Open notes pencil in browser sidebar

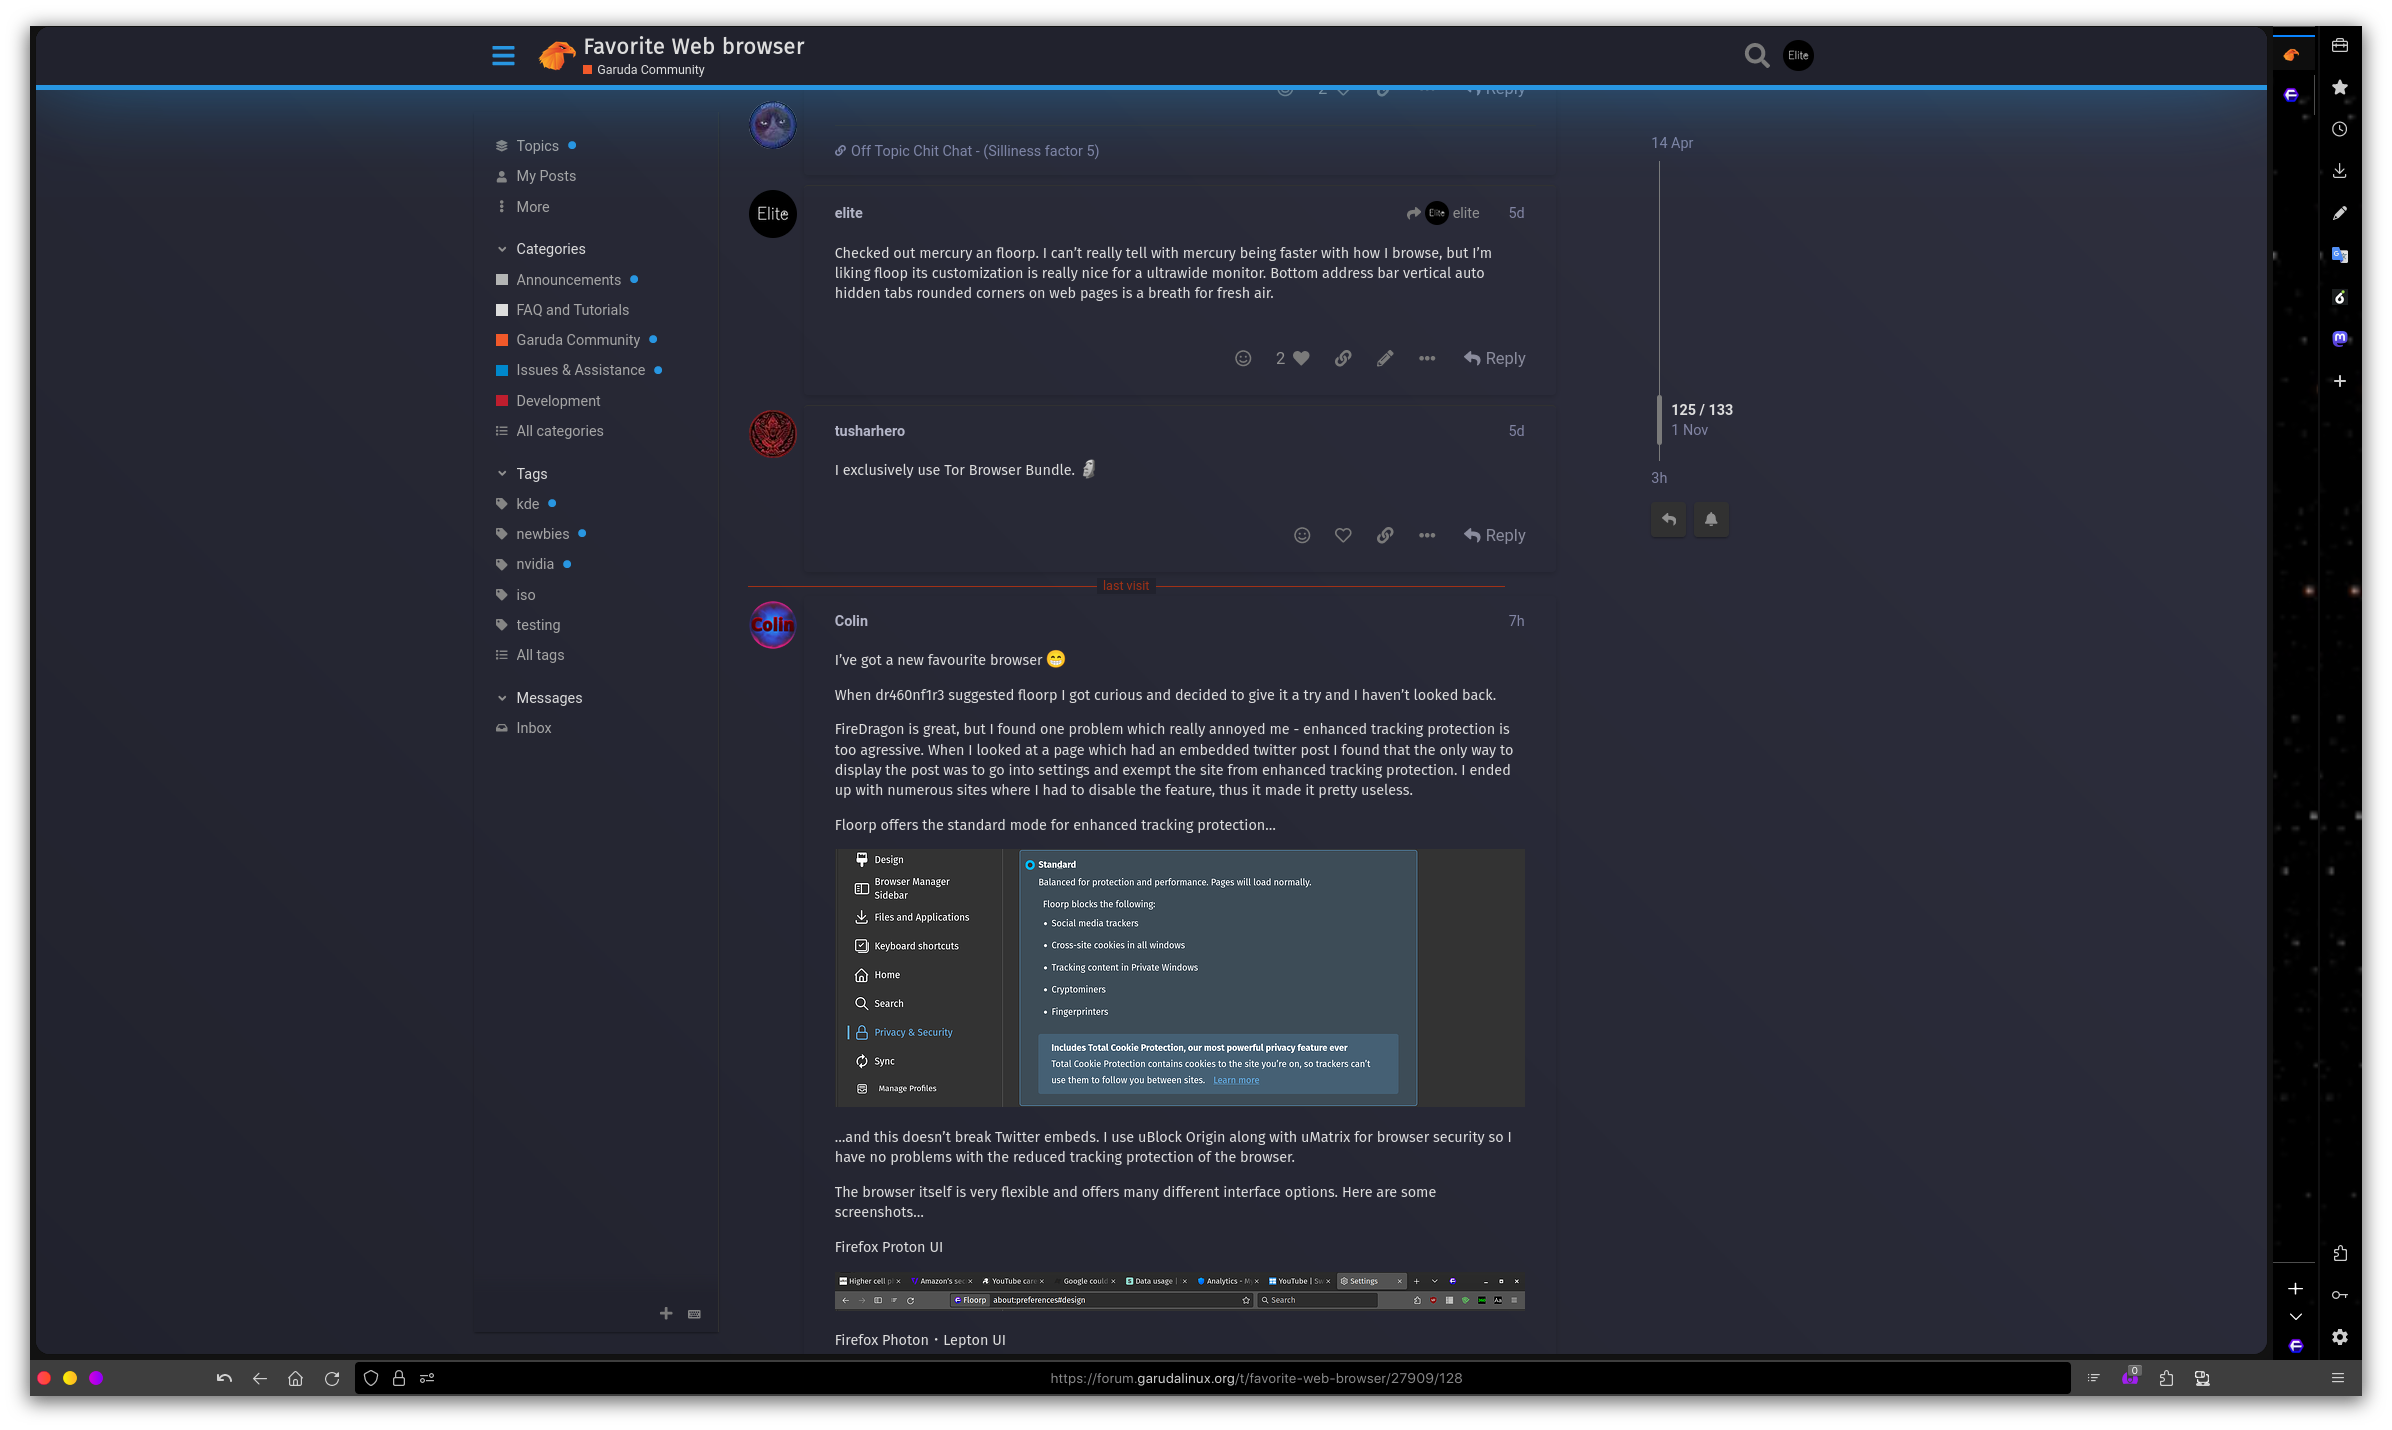click(2340, 214)
